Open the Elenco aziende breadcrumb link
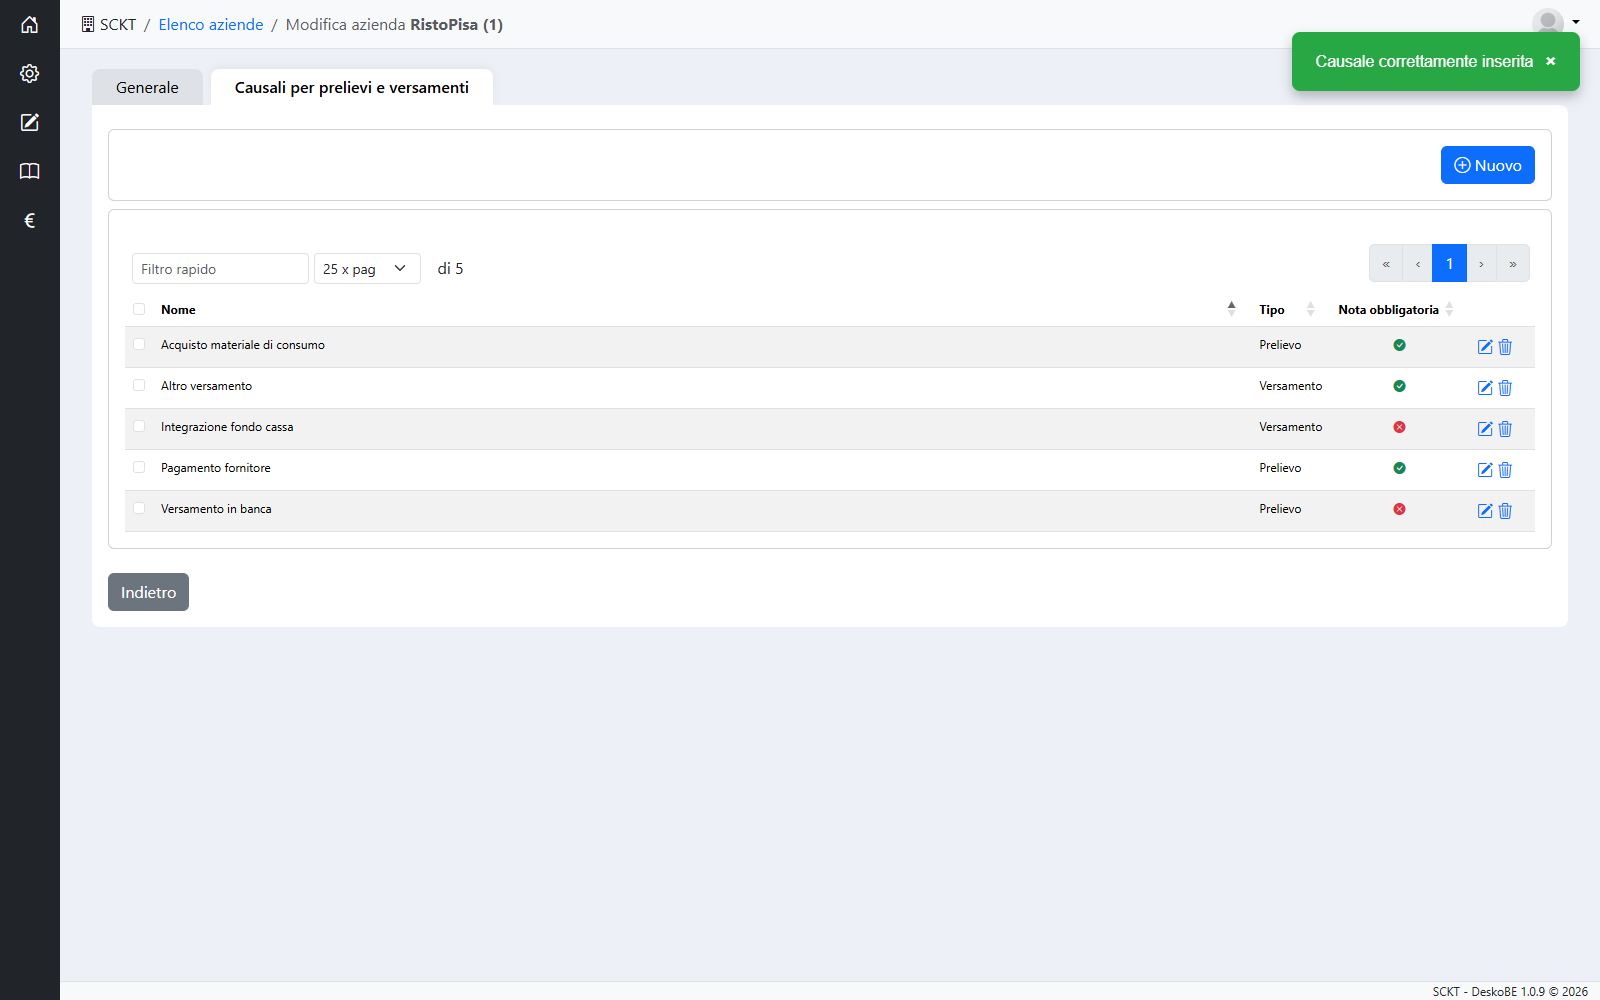The height and width of the screenshot is (1000, 1600). coord(211,24)
